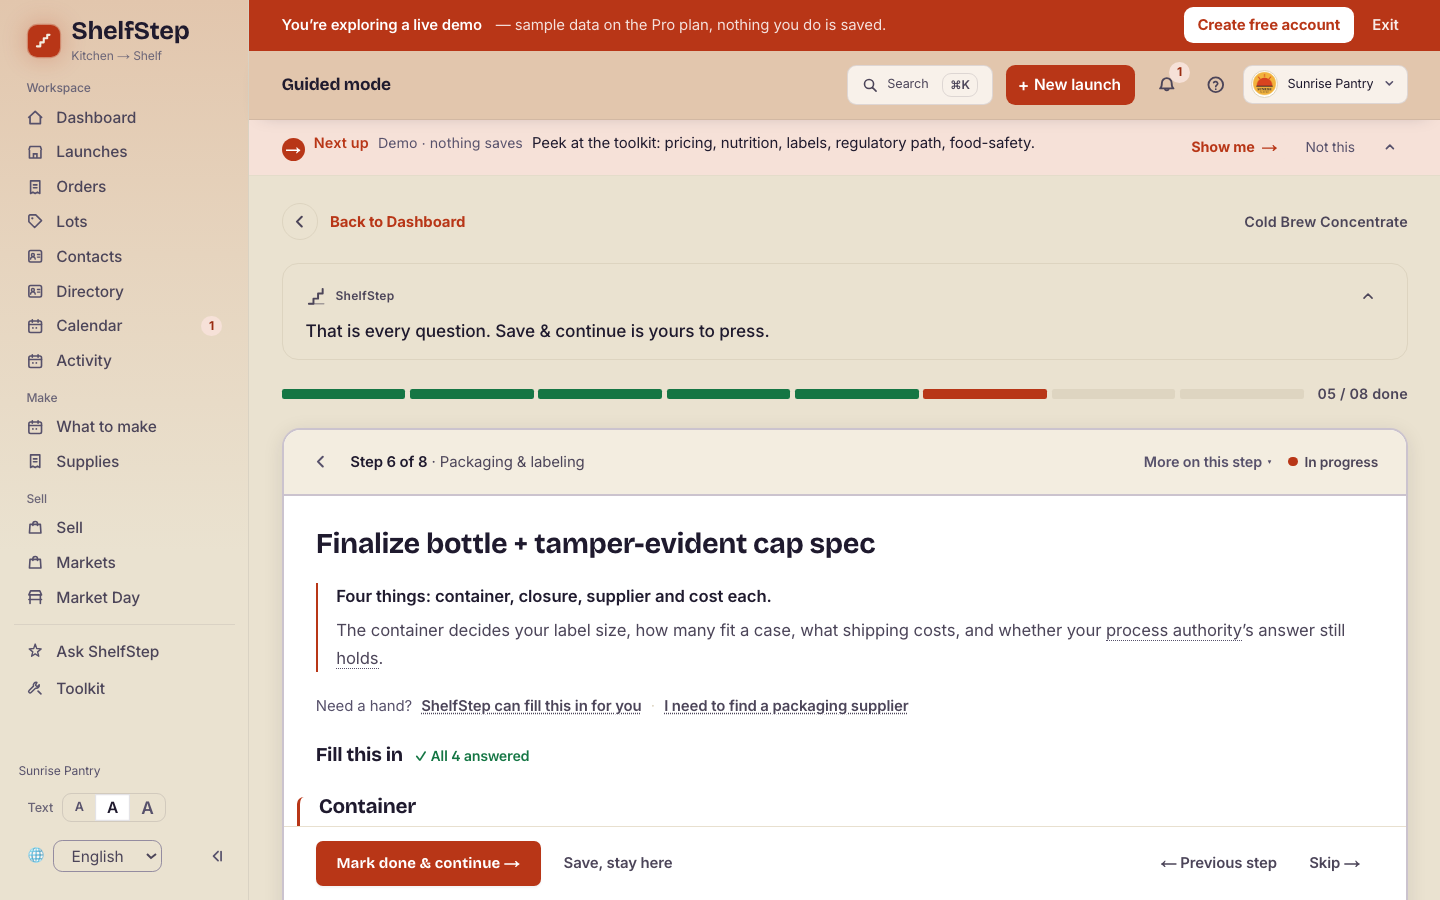Select small text size

[x=79, y=807]
